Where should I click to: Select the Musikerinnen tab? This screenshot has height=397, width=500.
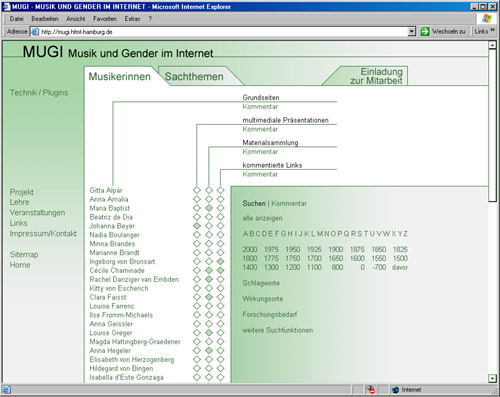120,76
